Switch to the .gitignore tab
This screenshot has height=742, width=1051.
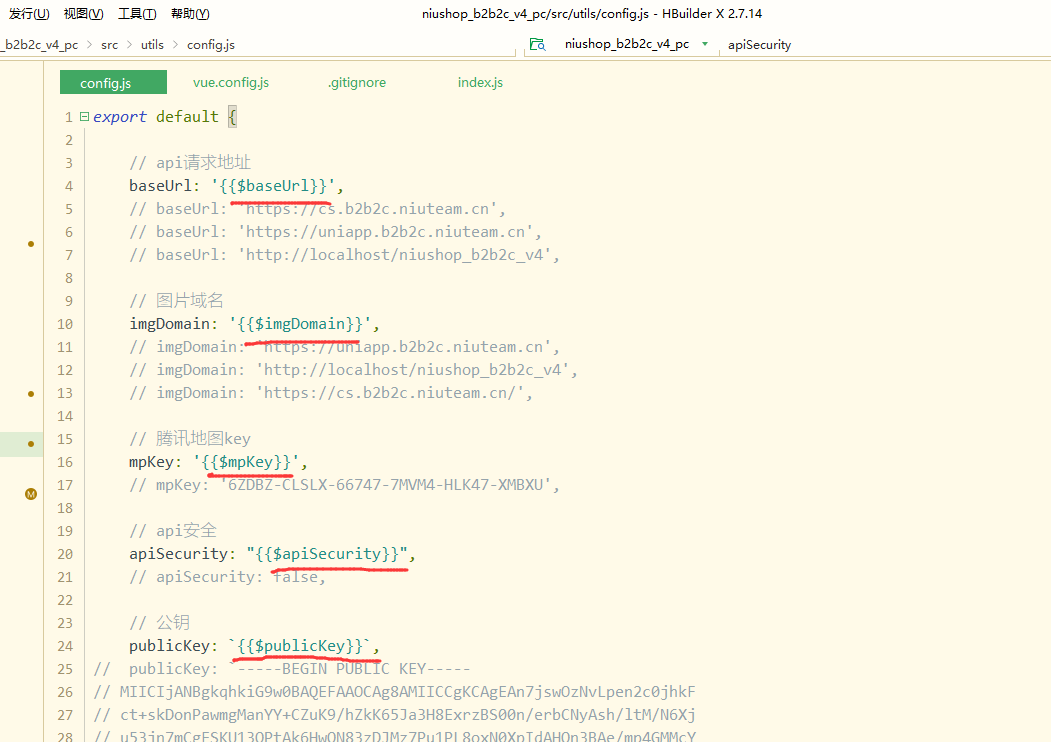coord(356,82)
